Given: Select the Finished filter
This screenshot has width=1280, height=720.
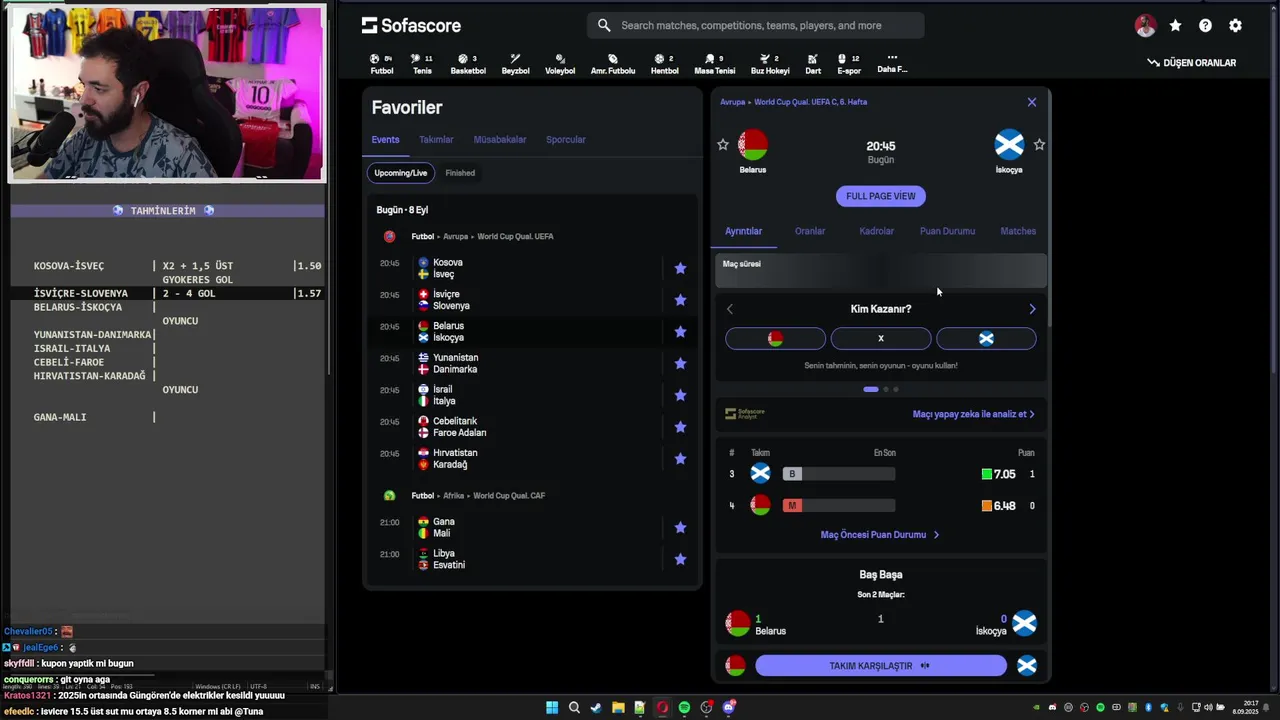Looking at the screenshot, I should (460, 173).
